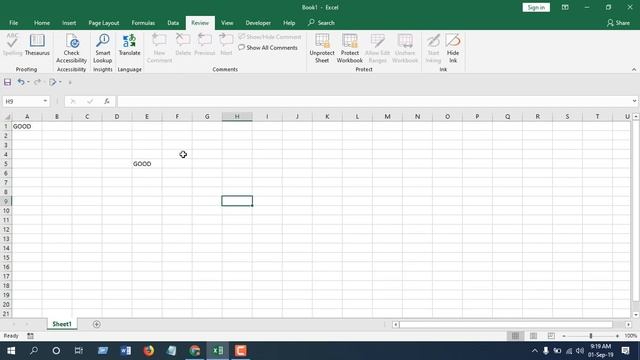This screenshot has height=360, width=640.
Task: Click the Insert Function fx icon
Action: (107, 101)
